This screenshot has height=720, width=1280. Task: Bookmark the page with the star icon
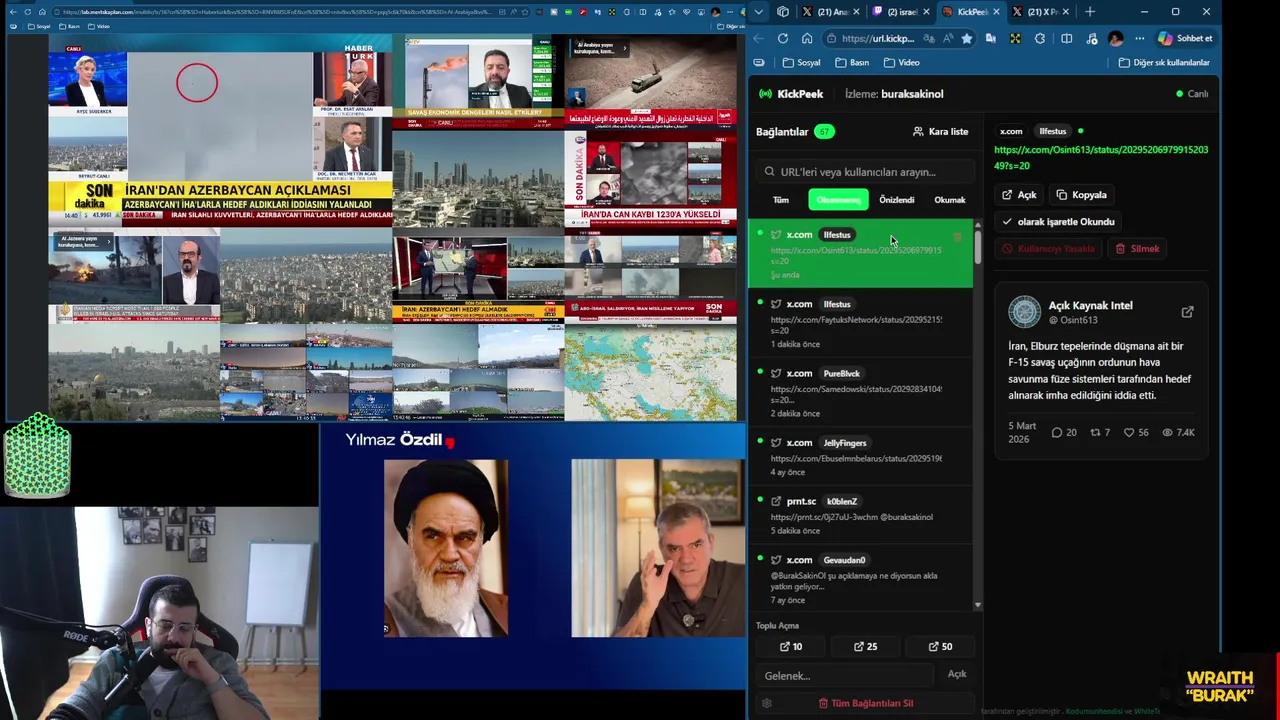pos(966,38)
